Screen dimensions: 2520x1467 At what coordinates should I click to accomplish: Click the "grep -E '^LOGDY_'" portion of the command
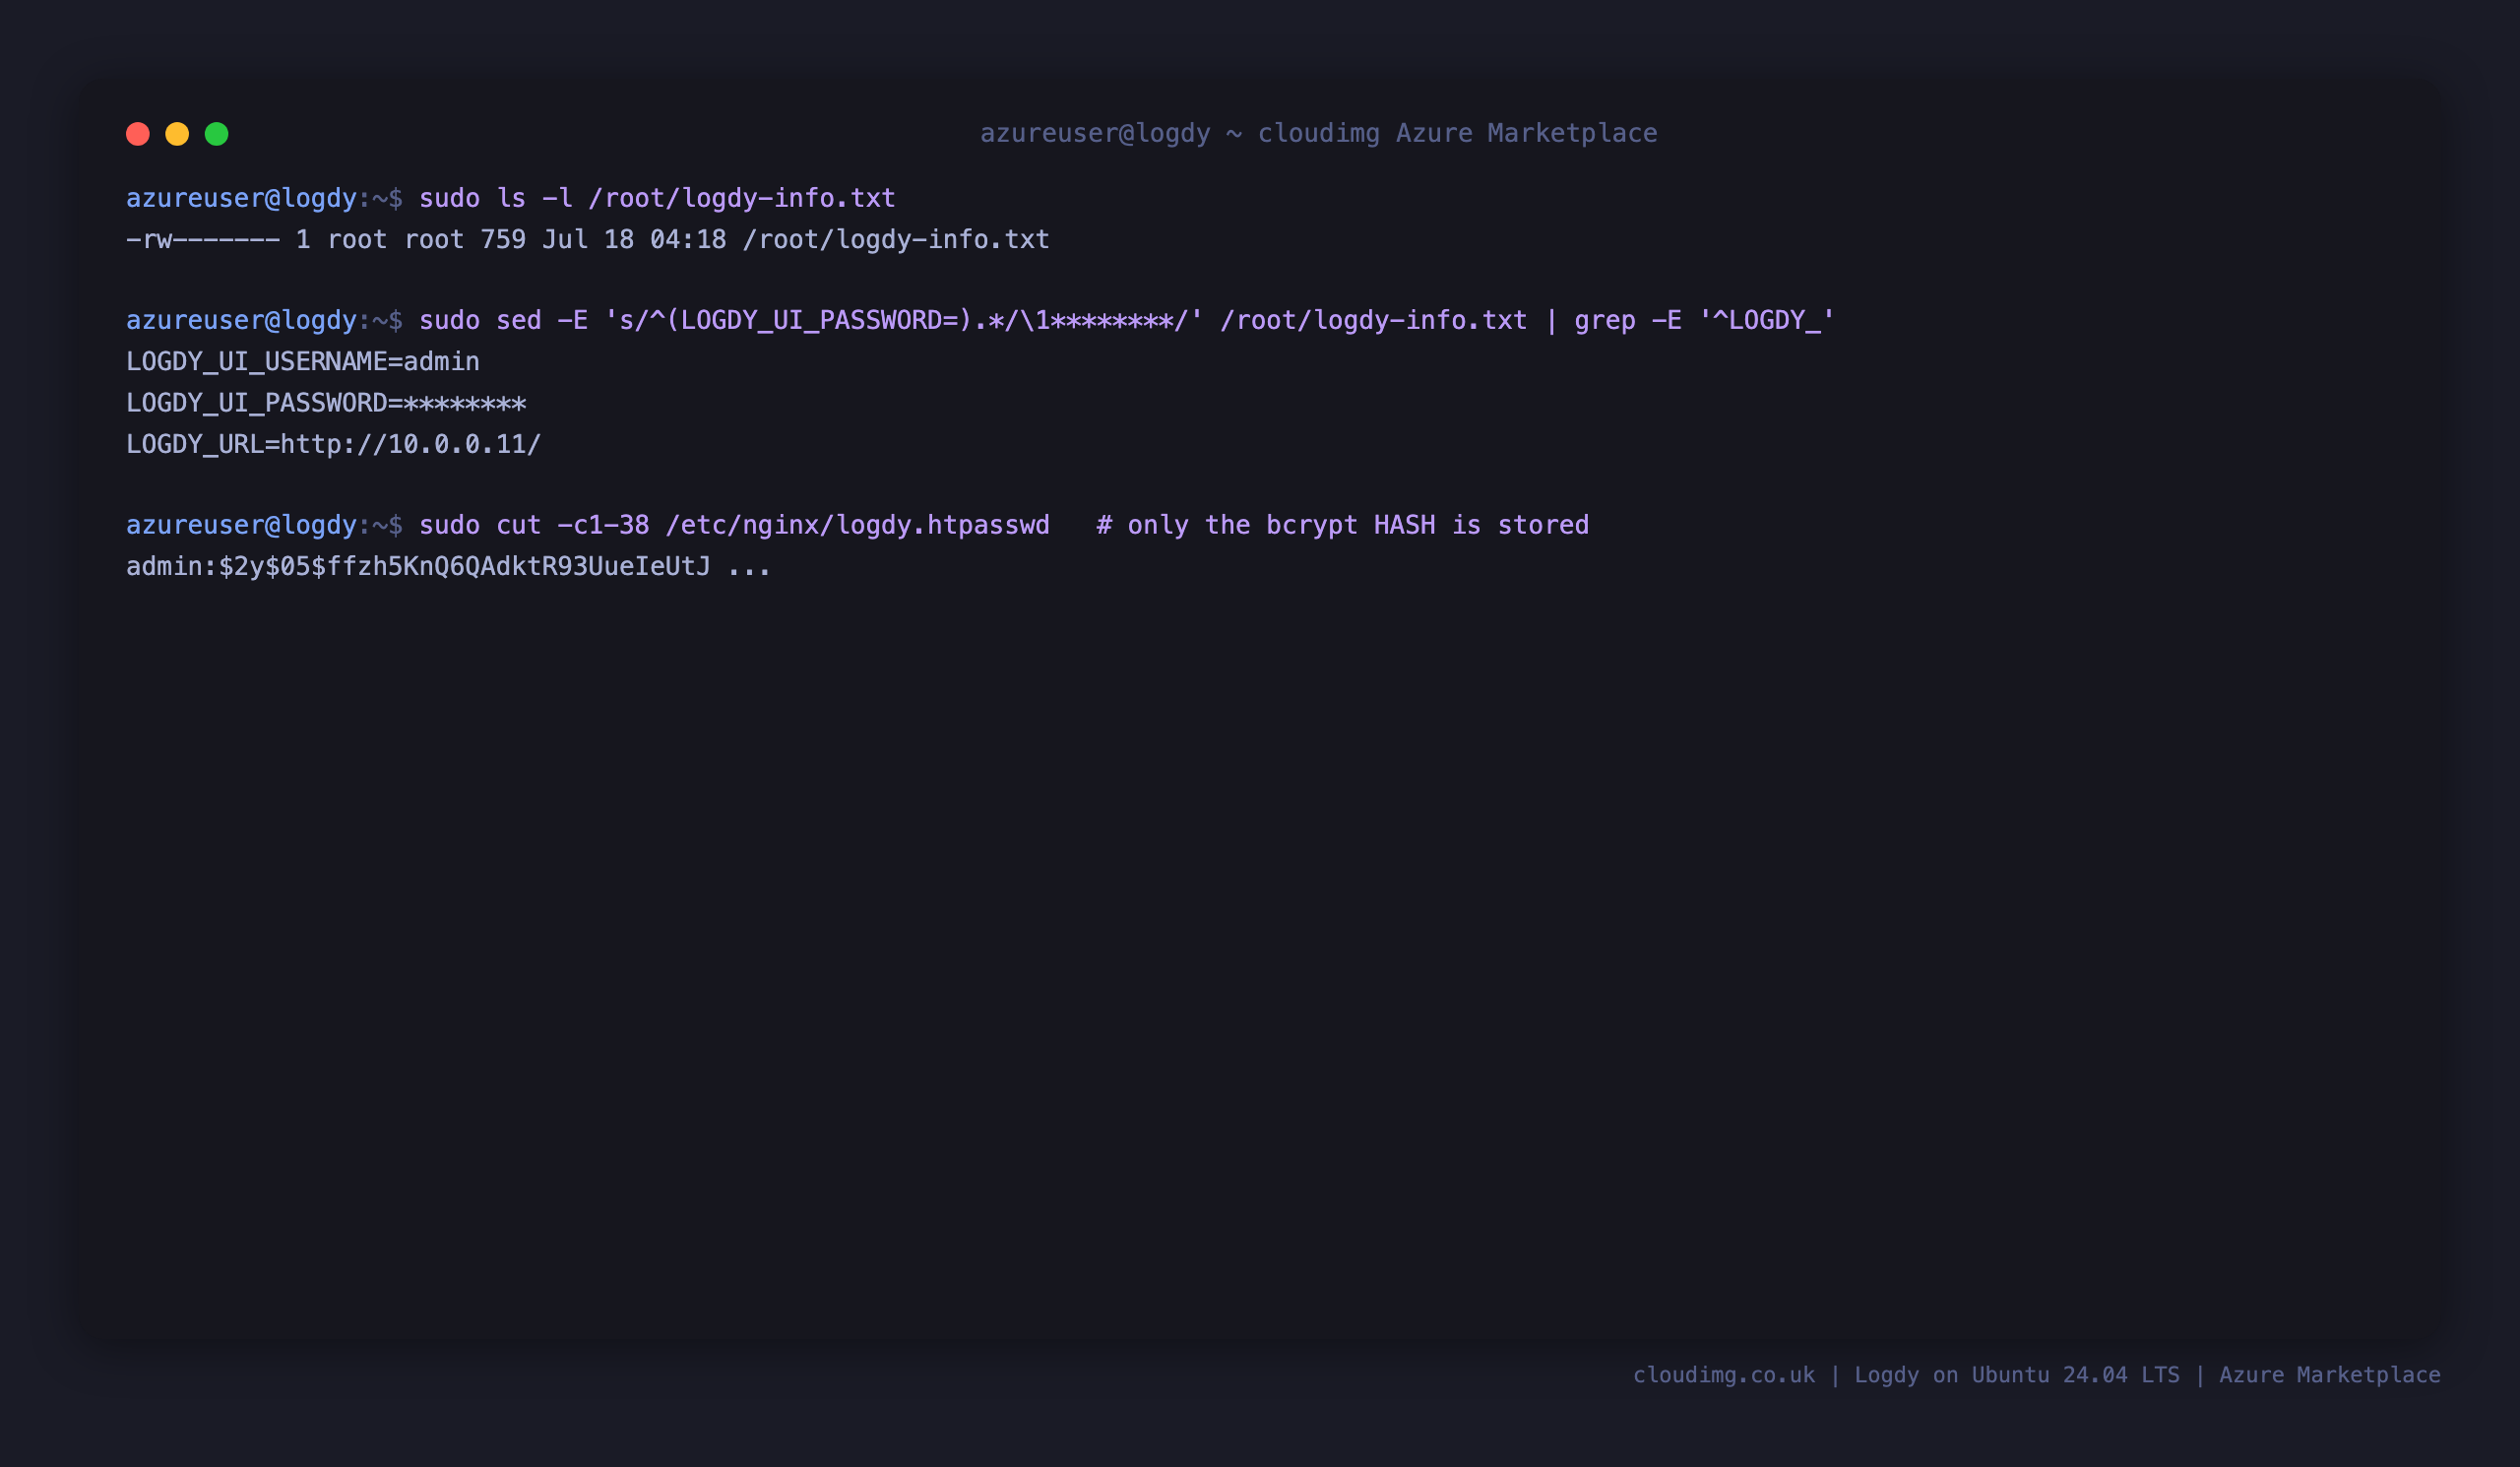pos(1704,320)
